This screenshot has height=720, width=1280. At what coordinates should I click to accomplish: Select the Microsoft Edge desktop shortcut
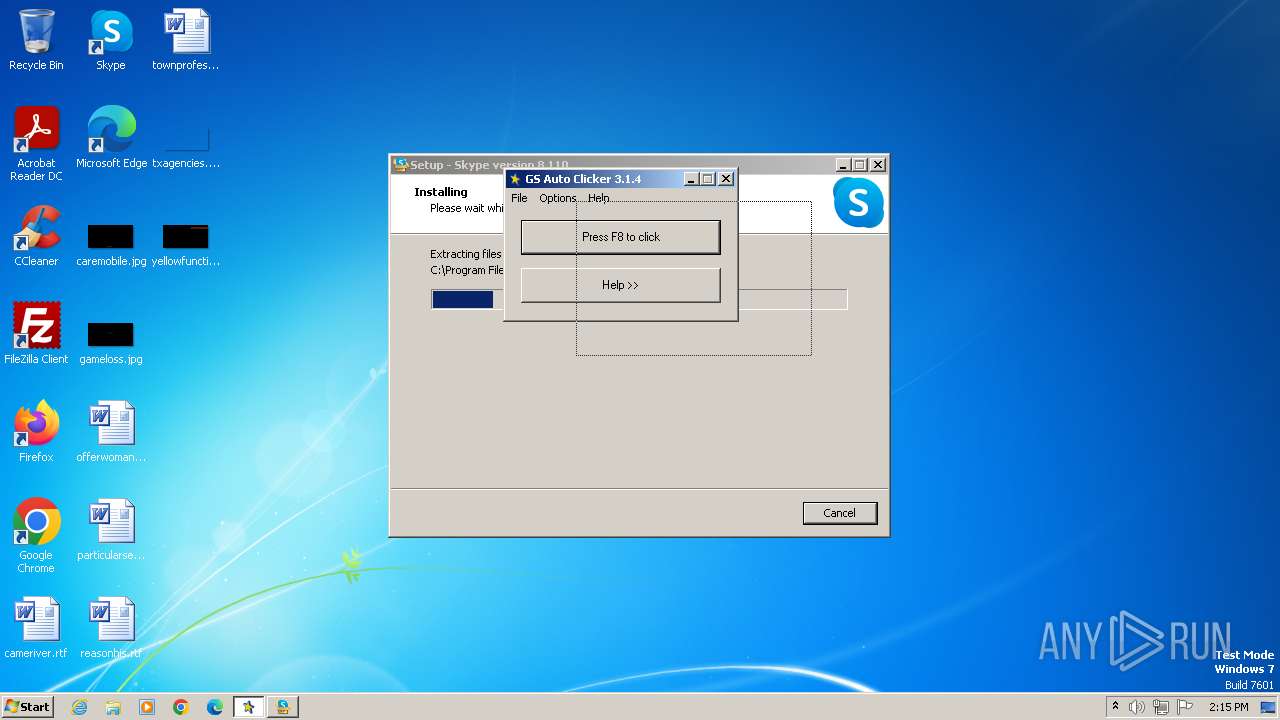coord(111,138)
